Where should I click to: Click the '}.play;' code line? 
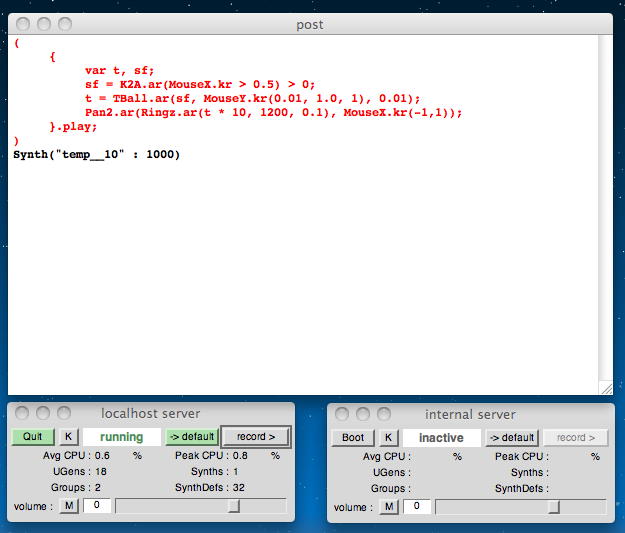point(73,127)
